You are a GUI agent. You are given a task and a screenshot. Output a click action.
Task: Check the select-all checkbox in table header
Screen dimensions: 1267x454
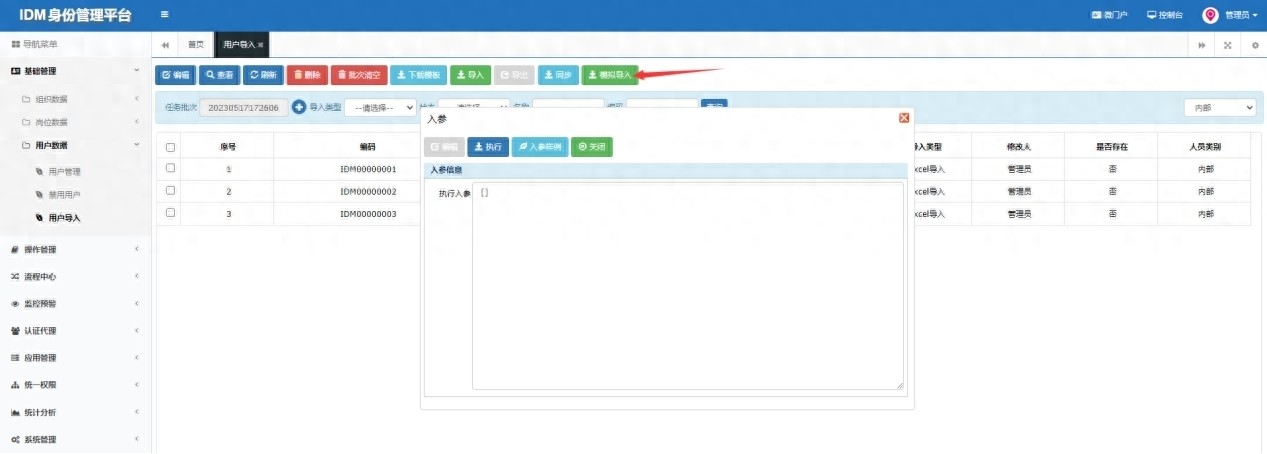[x=171, y=147]
